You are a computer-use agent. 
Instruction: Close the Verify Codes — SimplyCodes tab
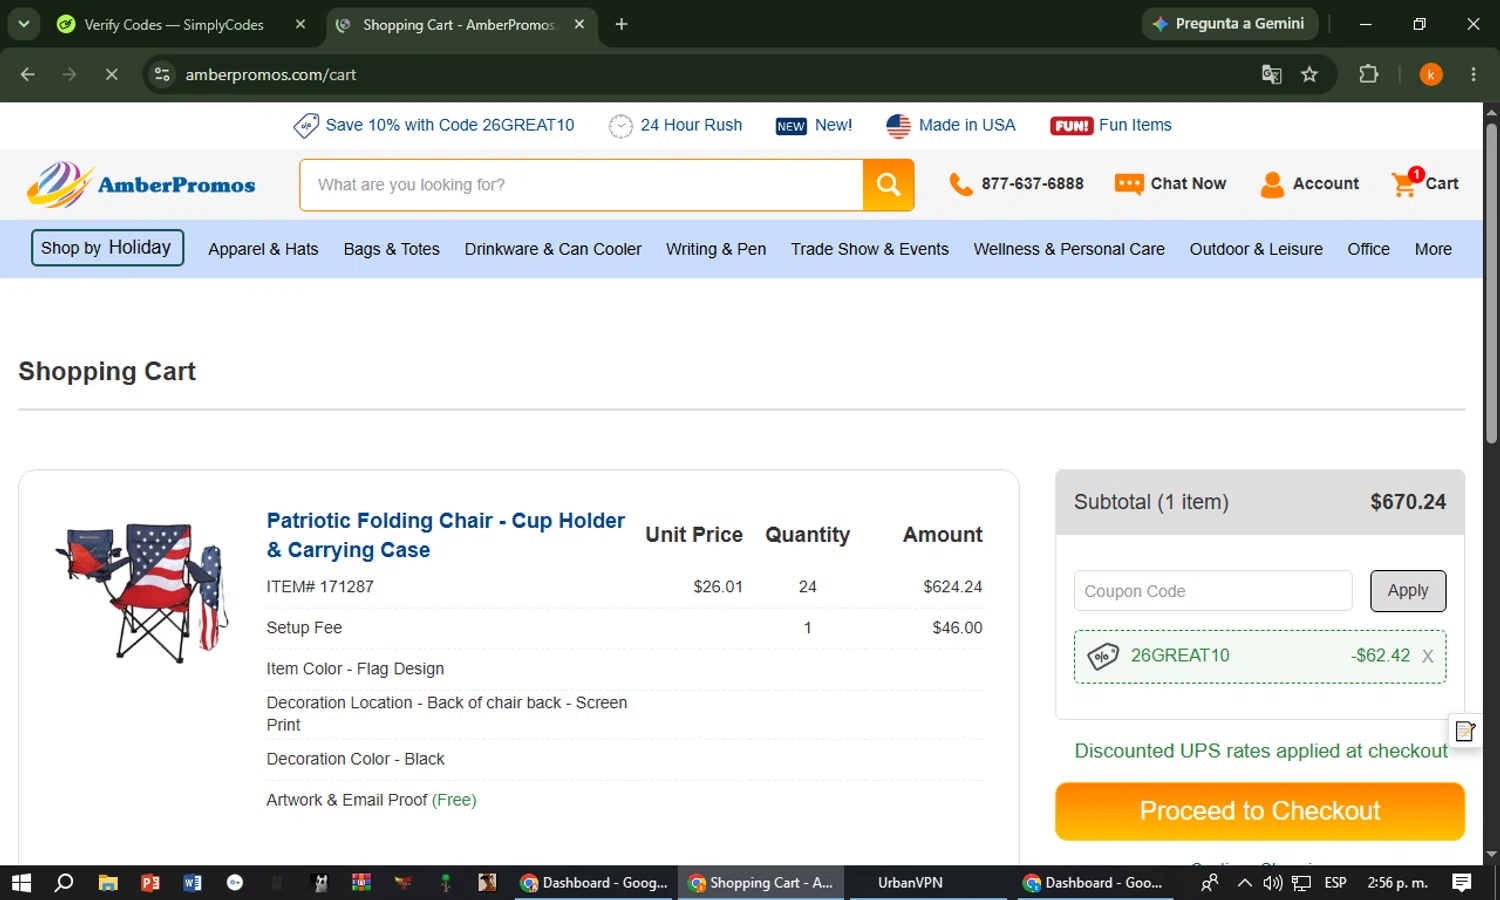click(x=300, y=24)
